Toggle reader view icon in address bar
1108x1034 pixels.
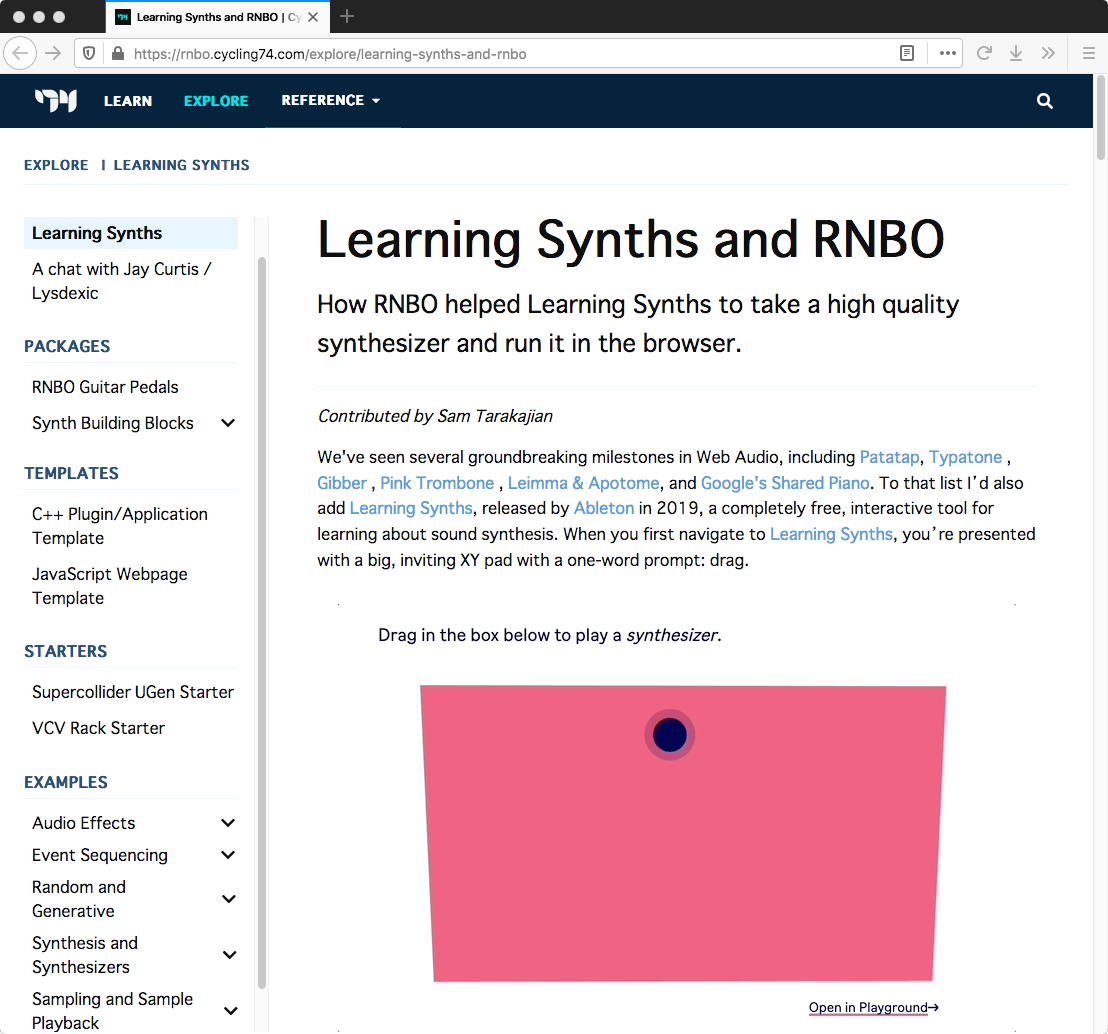(907, 53)
